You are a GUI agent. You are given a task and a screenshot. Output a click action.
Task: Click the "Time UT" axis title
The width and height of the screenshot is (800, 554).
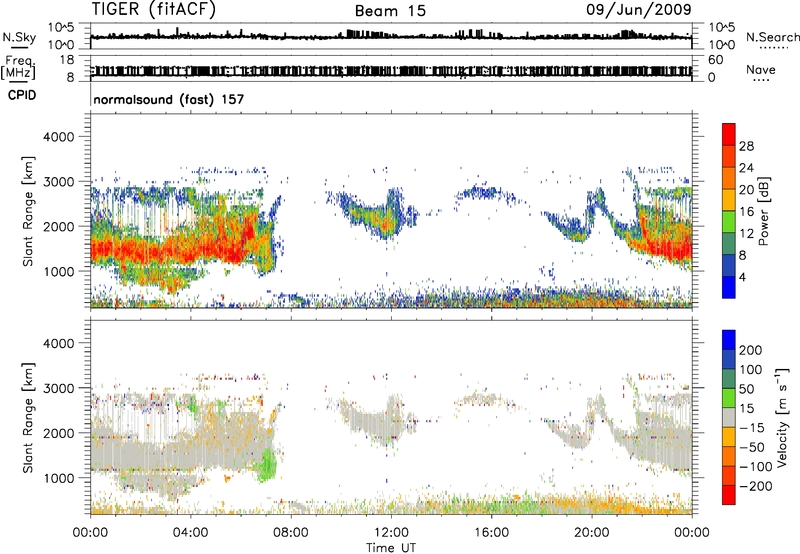(391, 548)
